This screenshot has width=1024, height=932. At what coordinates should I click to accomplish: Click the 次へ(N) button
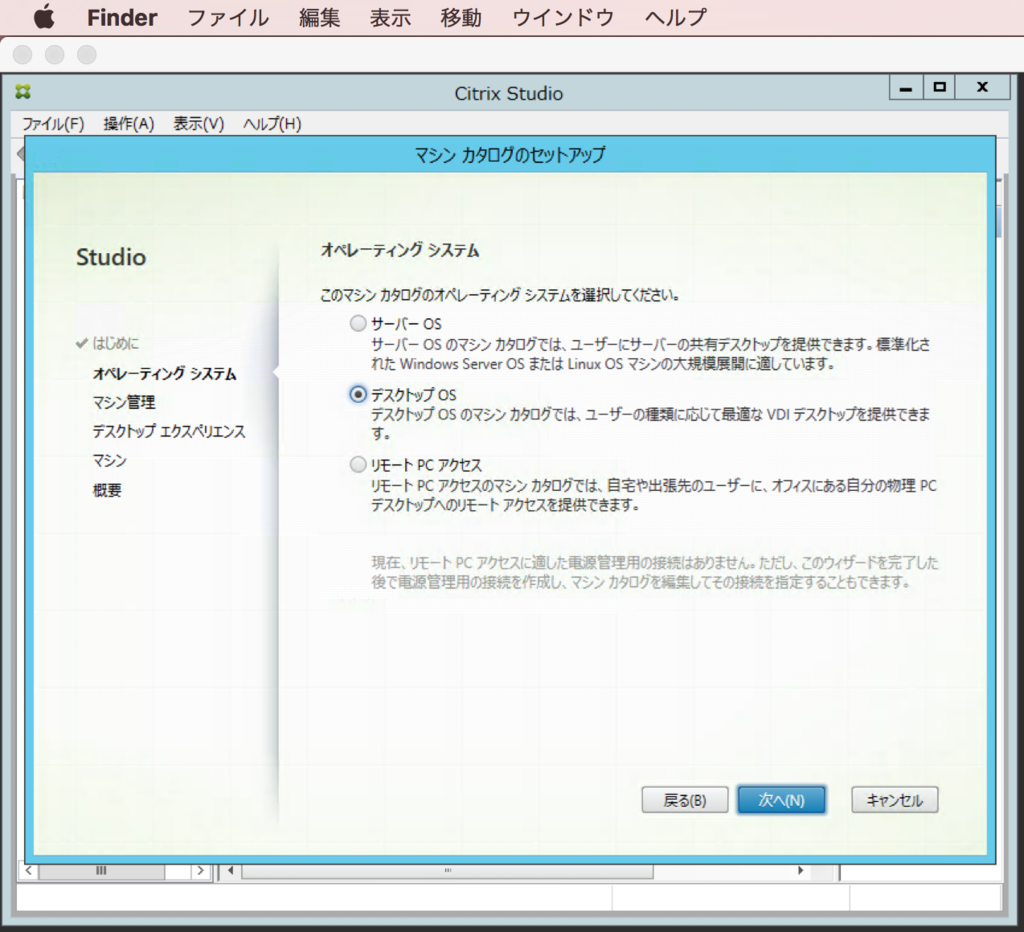(x=781, y=800)
